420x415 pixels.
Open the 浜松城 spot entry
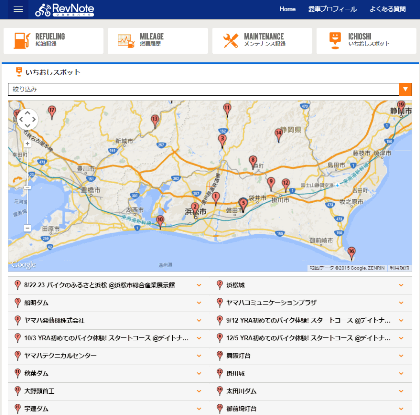[311, 285]
